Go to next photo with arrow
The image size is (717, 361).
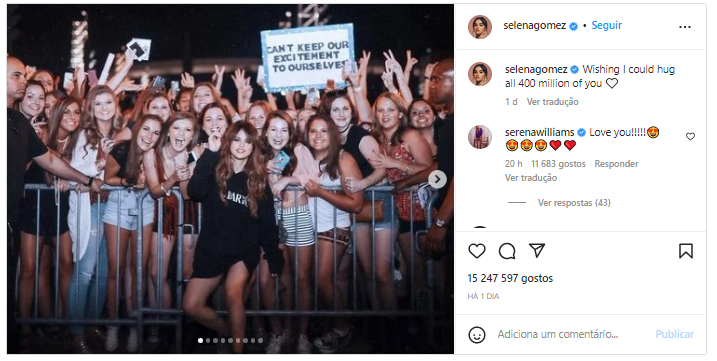coord(437,179)
